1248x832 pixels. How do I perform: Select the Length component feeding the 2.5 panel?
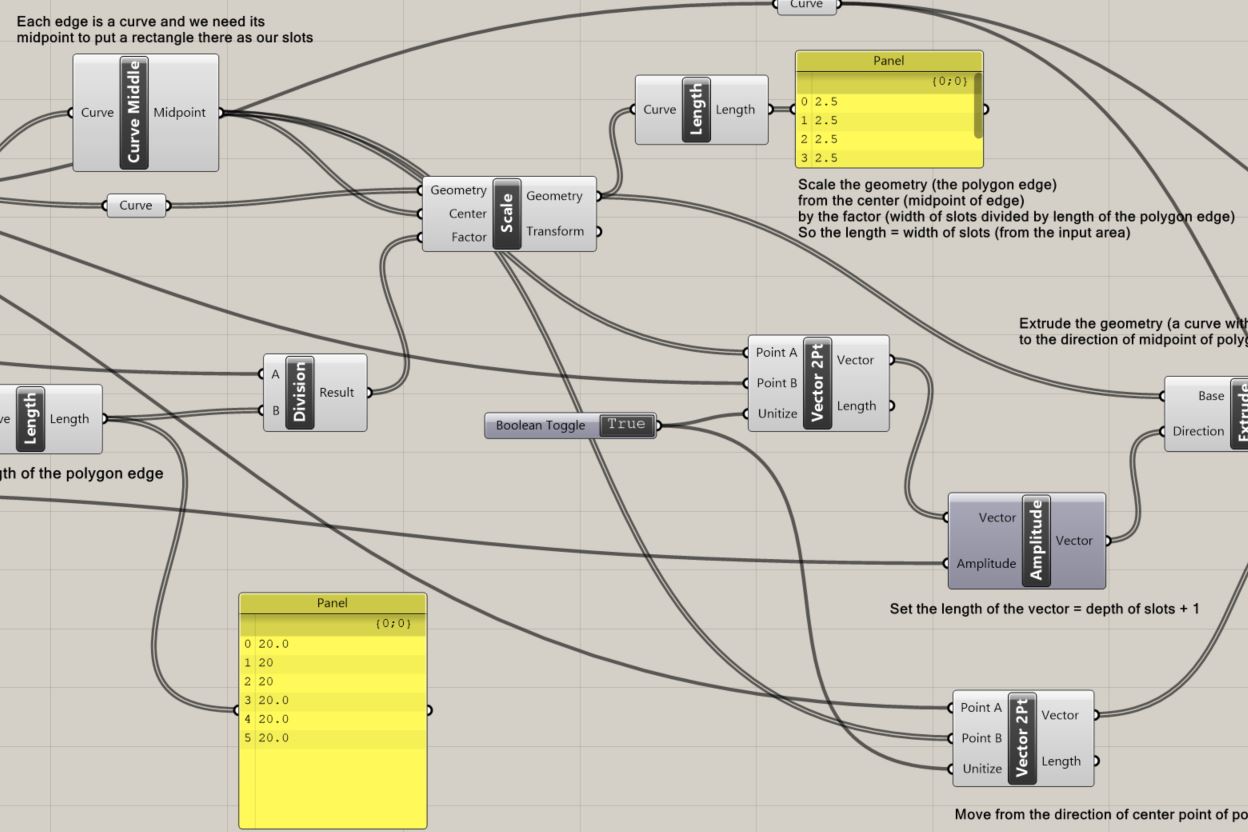(x=697, y=110)
